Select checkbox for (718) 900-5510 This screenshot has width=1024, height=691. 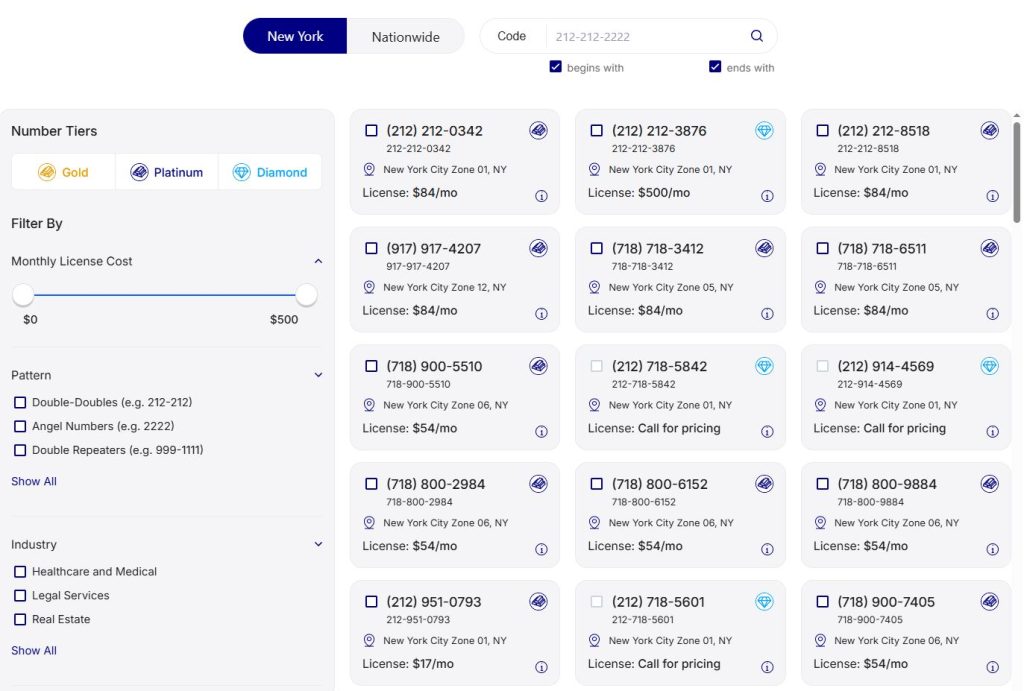(x=371, y=366)
